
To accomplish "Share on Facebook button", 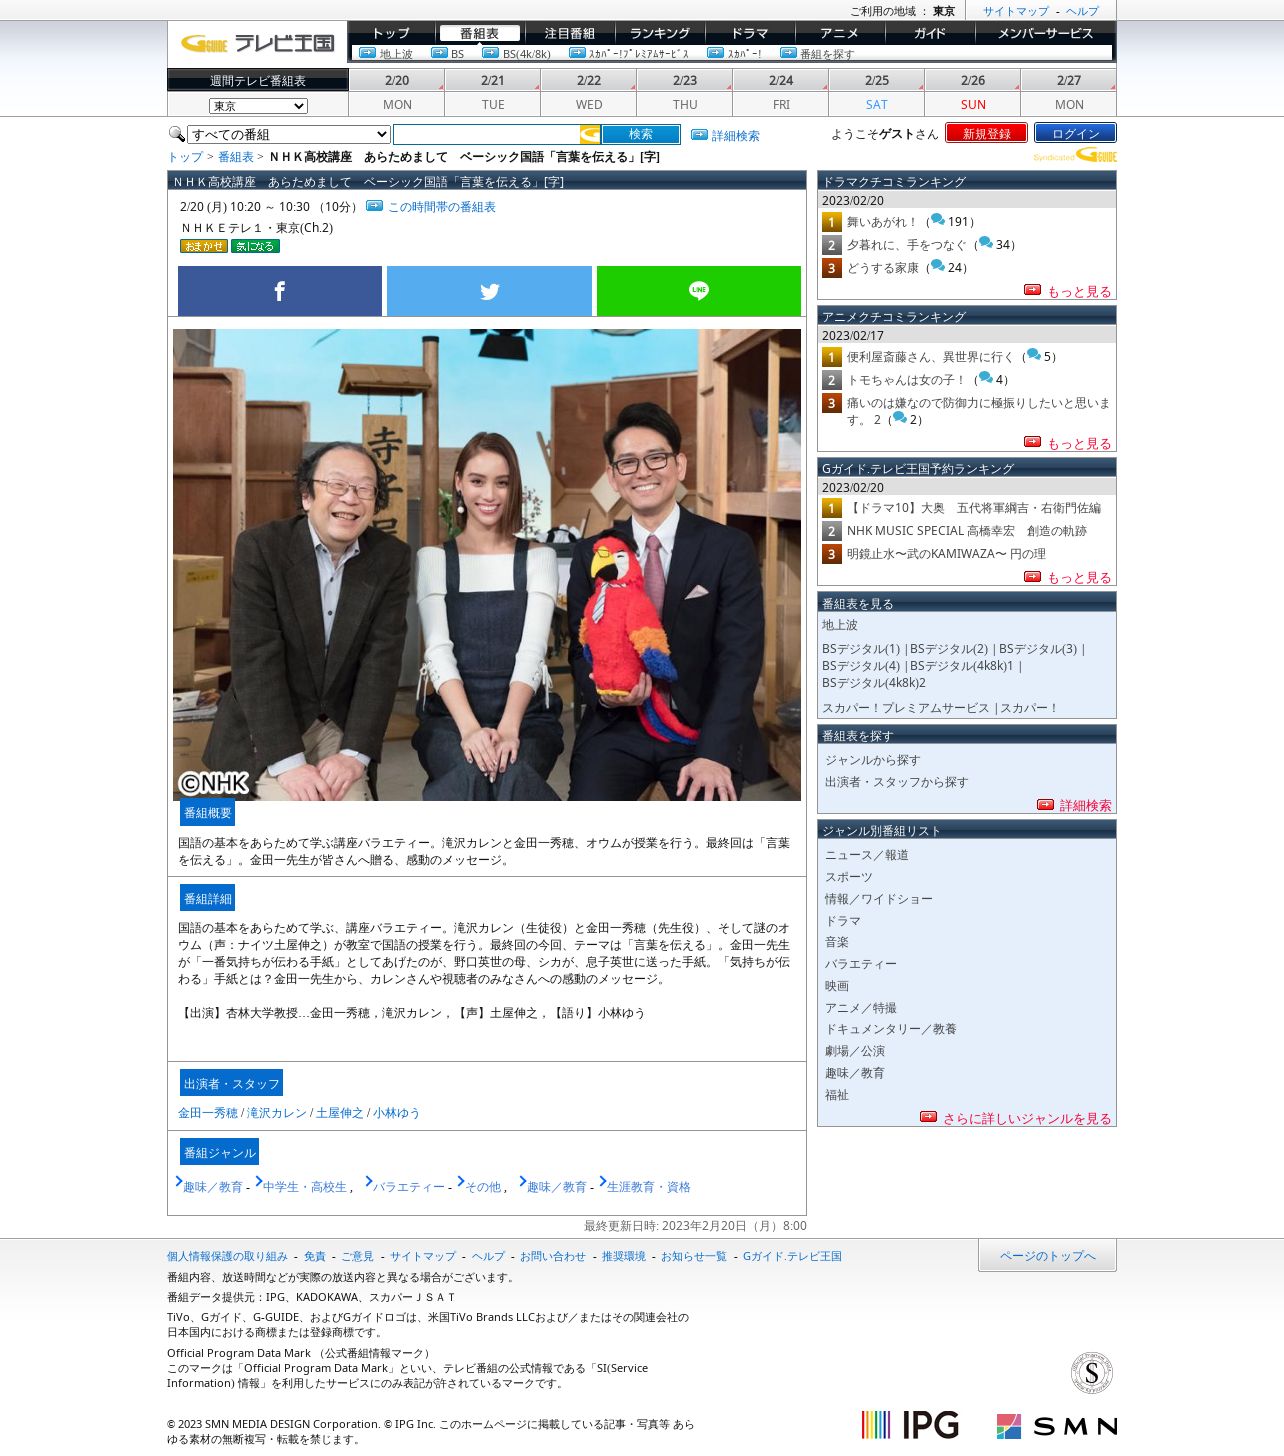I will [x=280, y=291].
